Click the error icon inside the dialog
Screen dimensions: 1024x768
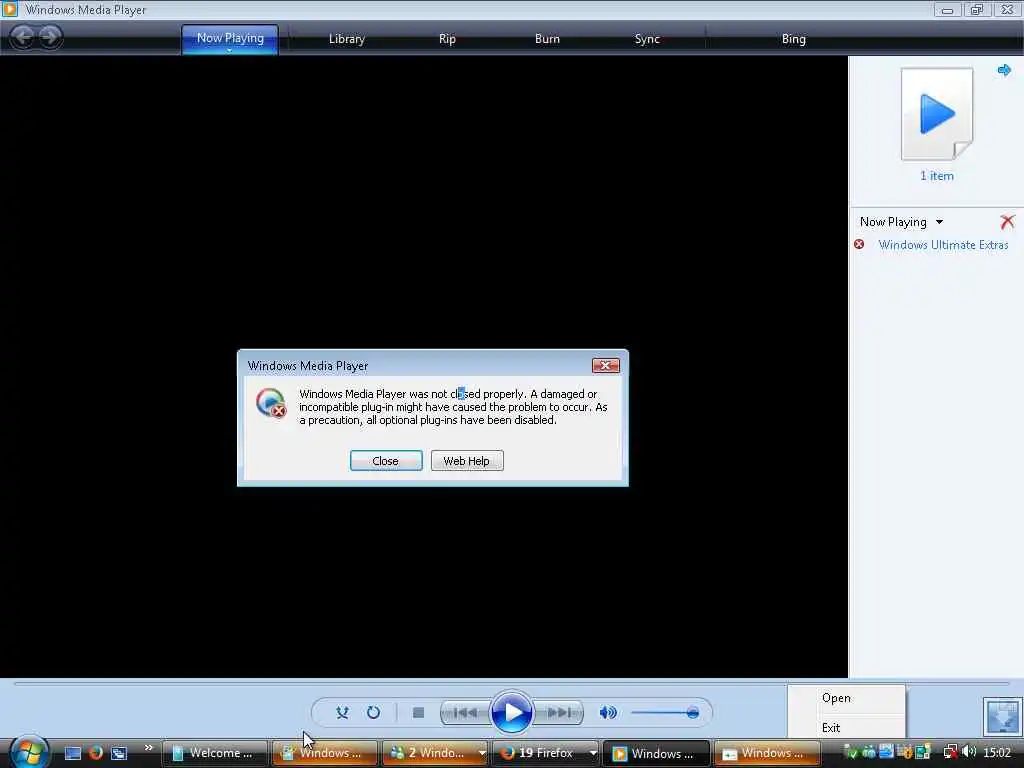pyautogui.click(x=271, y=403)
